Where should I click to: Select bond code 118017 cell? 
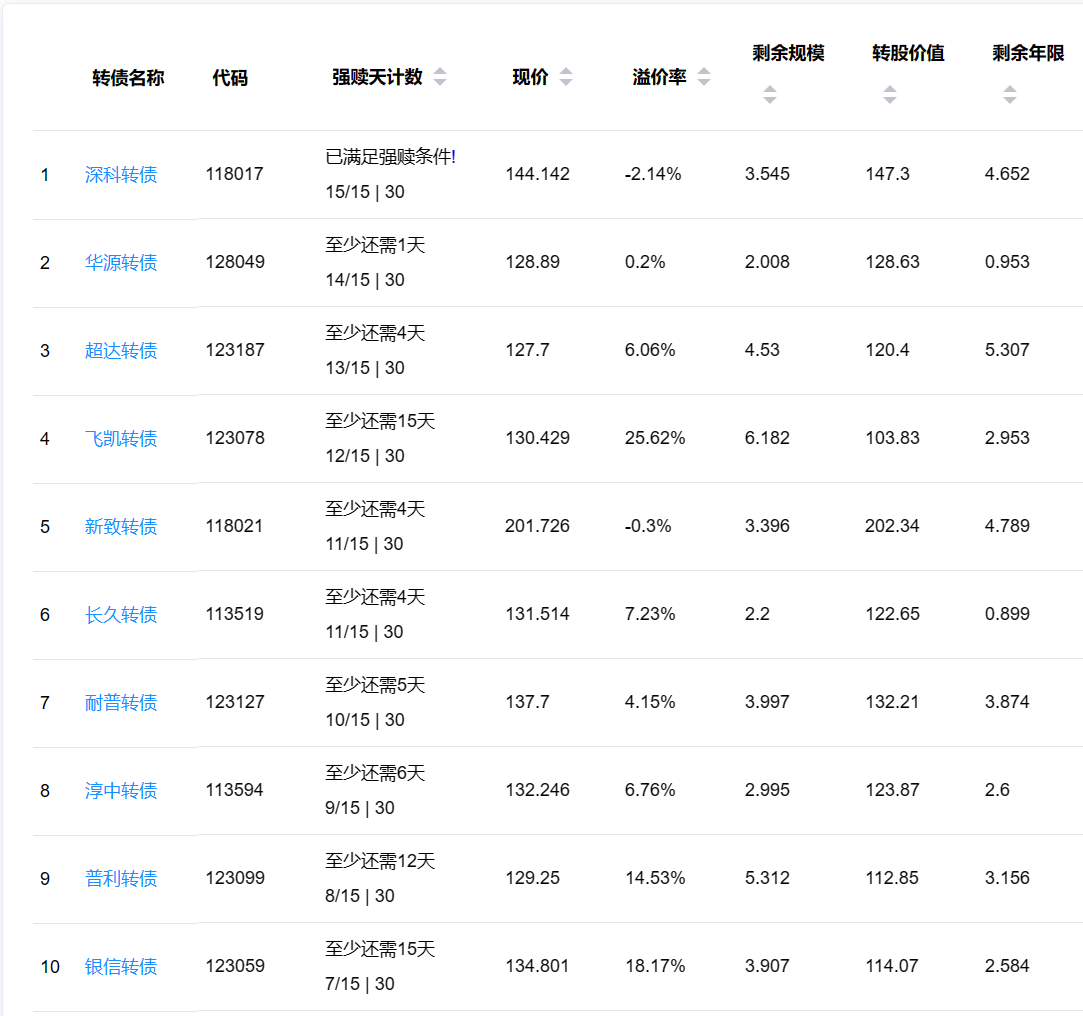point(235,174)
